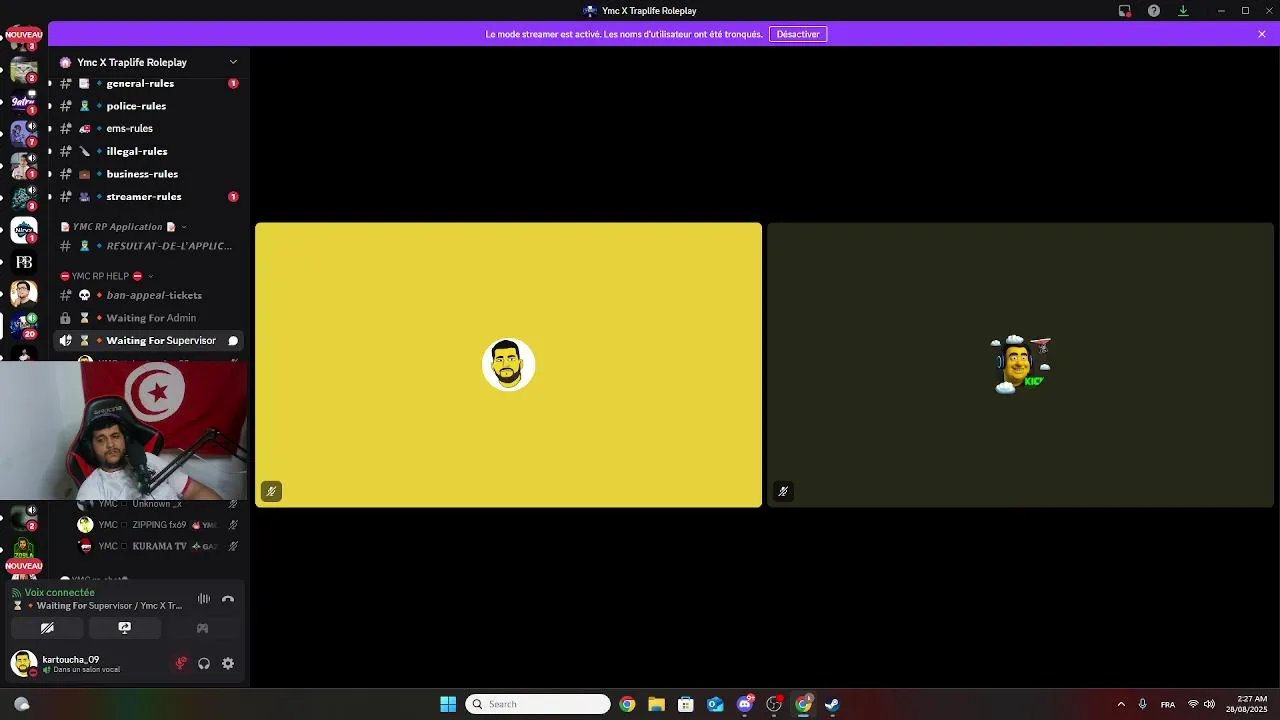The image size is (1280, 720).
Task: Click Voix connectée connection status
Action: (59, 593)
